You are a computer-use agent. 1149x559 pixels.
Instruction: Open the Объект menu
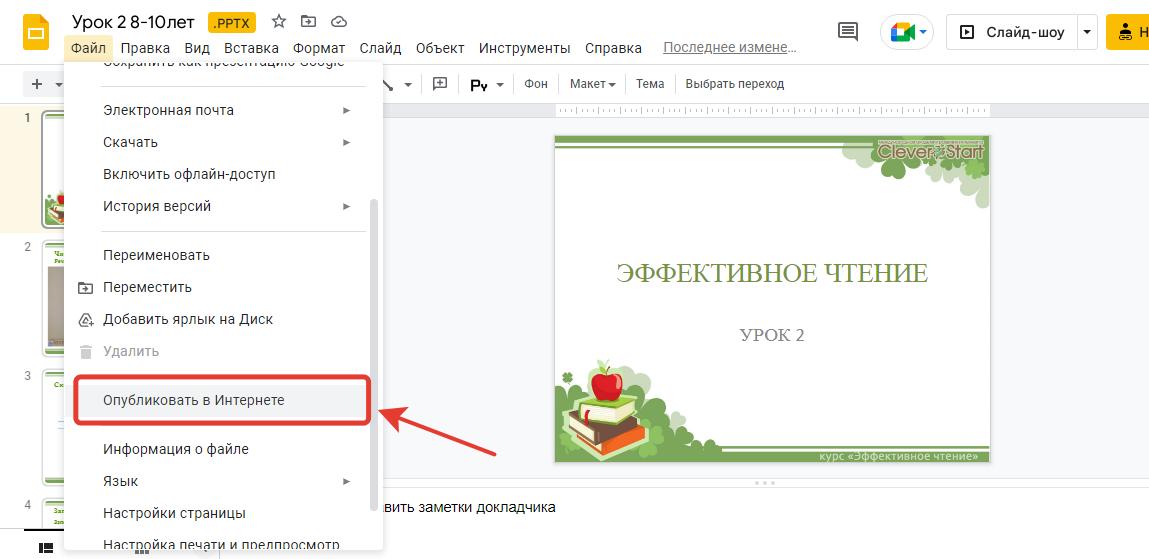pyautogui.click(x=440, y=48)
